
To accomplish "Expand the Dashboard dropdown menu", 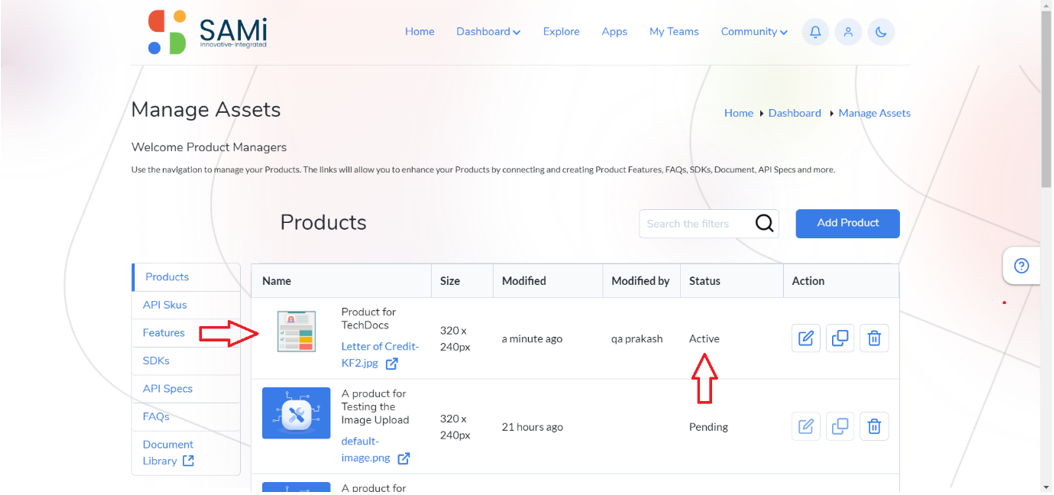I will [488, 32].
